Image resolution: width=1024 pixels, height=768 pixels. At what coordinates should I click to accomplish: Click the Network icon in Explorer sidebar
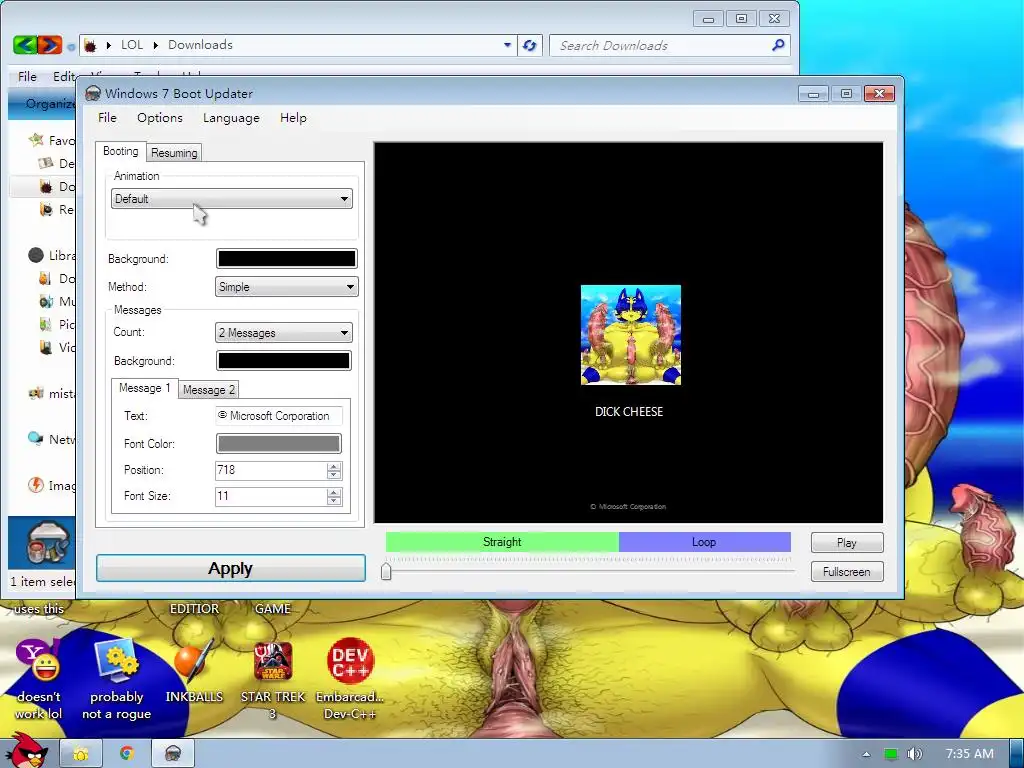click(36, 439)
